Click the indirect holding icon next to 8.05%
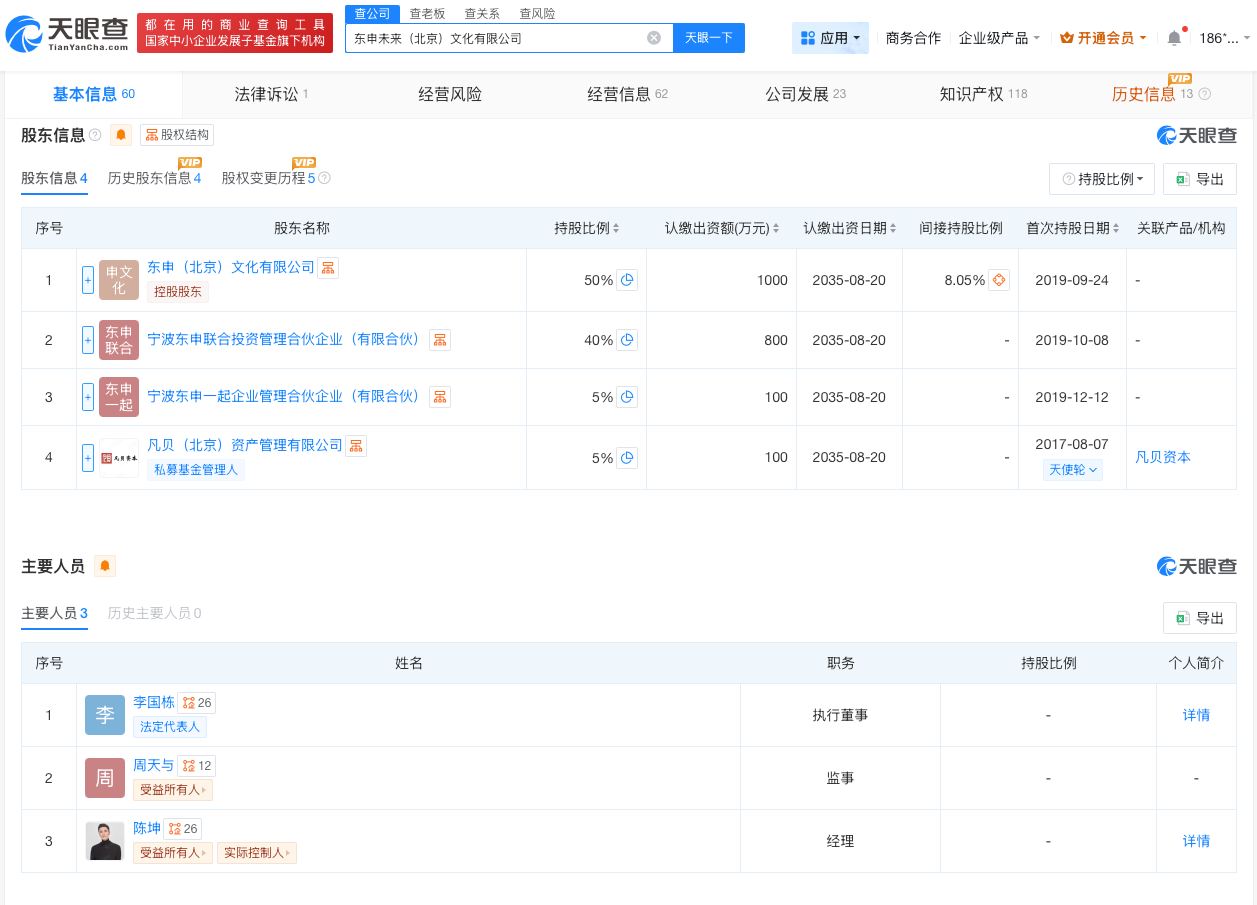 997,280
